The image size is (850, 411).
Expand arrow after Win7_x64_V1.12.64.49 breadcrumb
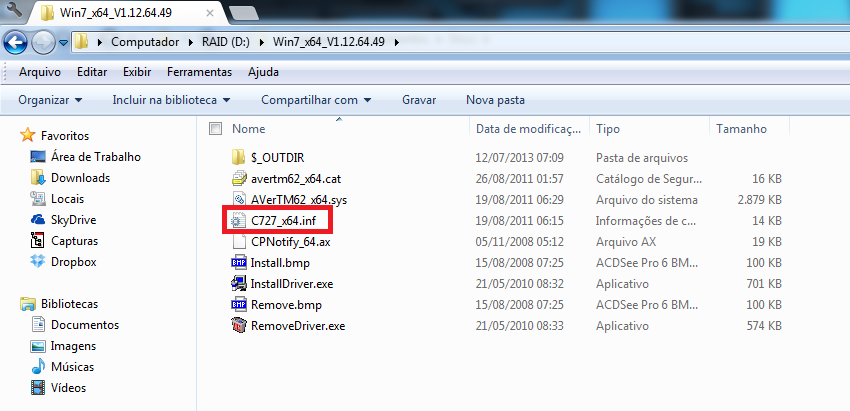[397, 42]
